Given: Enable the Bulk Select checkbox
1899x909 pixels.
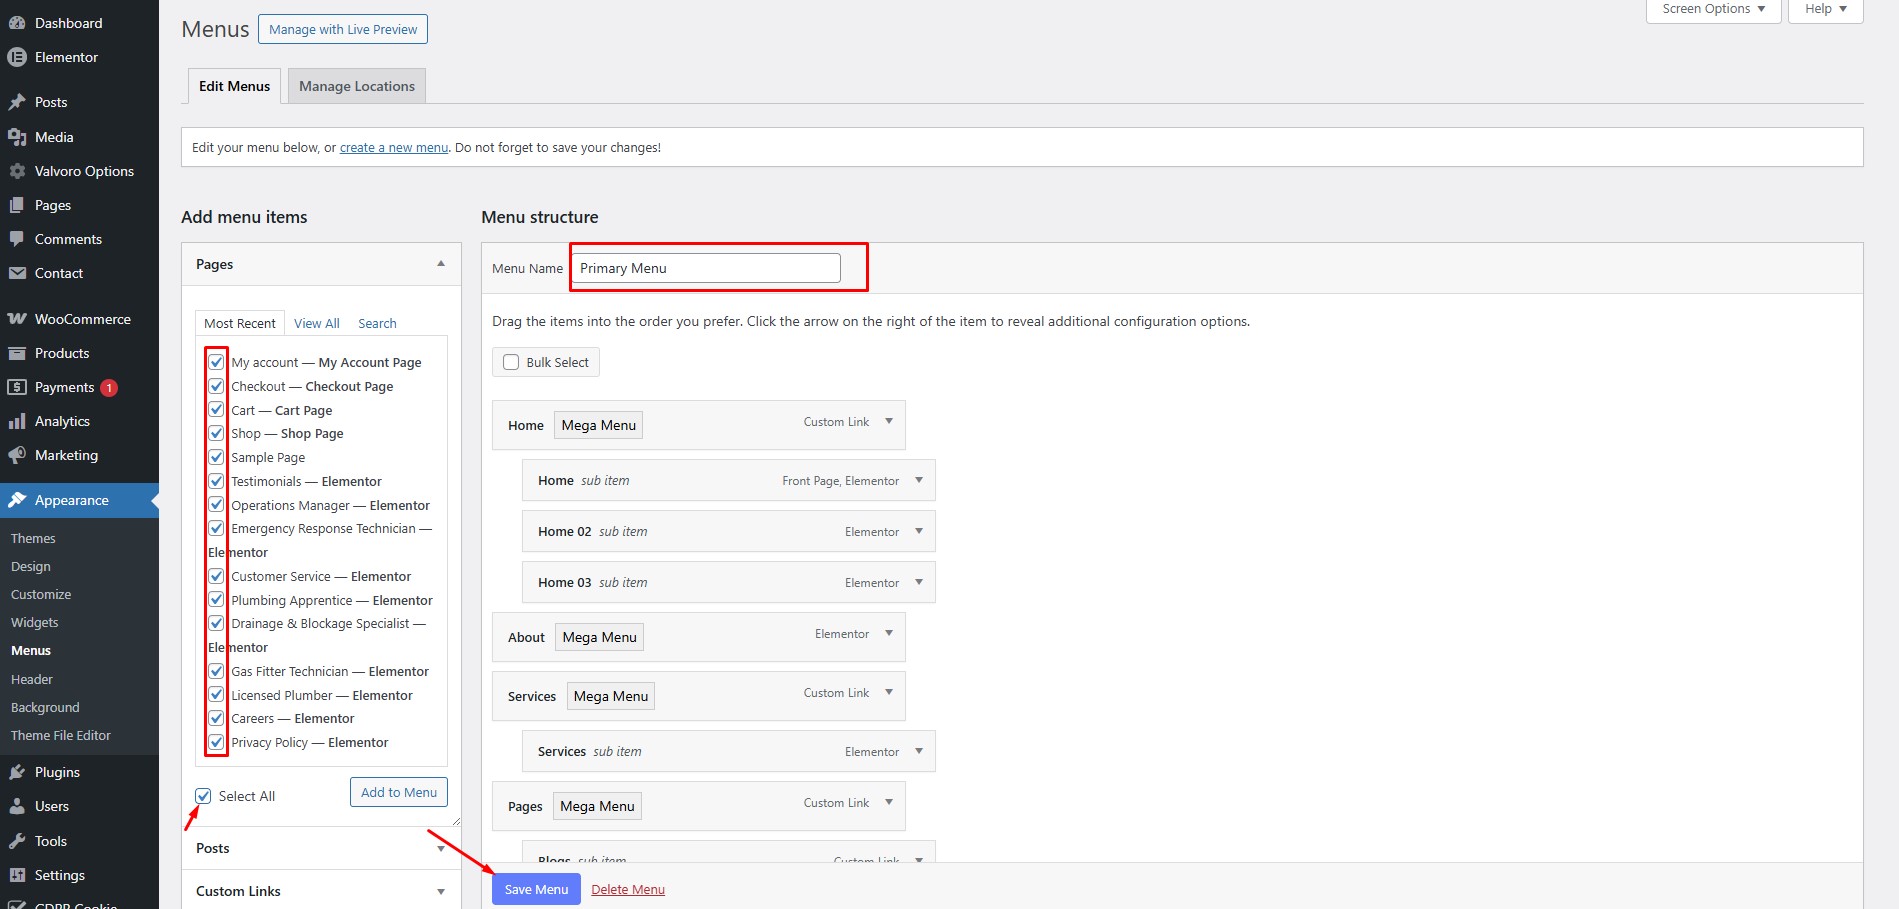Looking at the screenshot, I should click(511, 362).
